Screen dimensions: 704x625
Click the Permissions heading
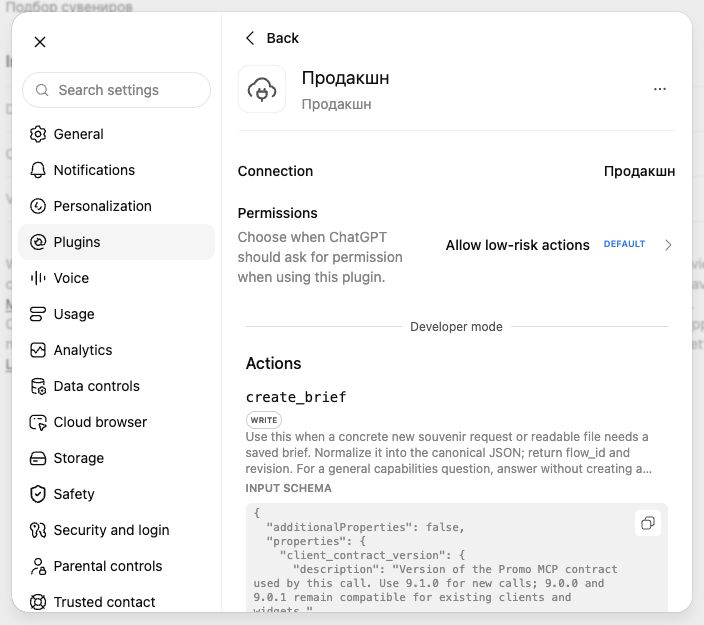[277, 213]
